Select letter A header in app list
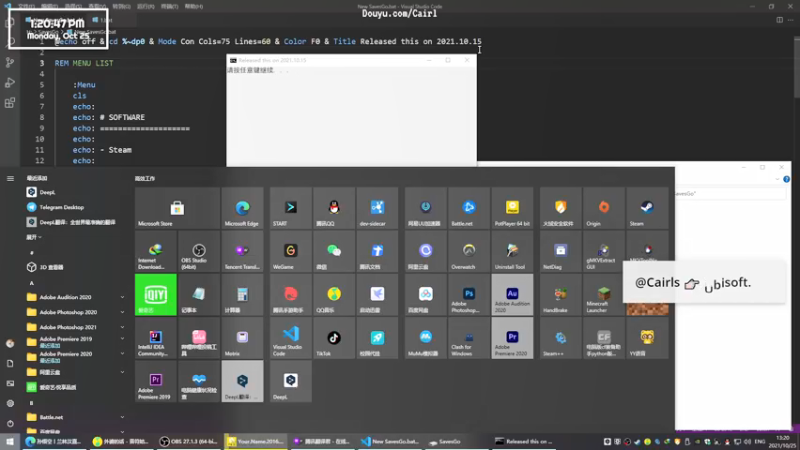 click(32, 283)
